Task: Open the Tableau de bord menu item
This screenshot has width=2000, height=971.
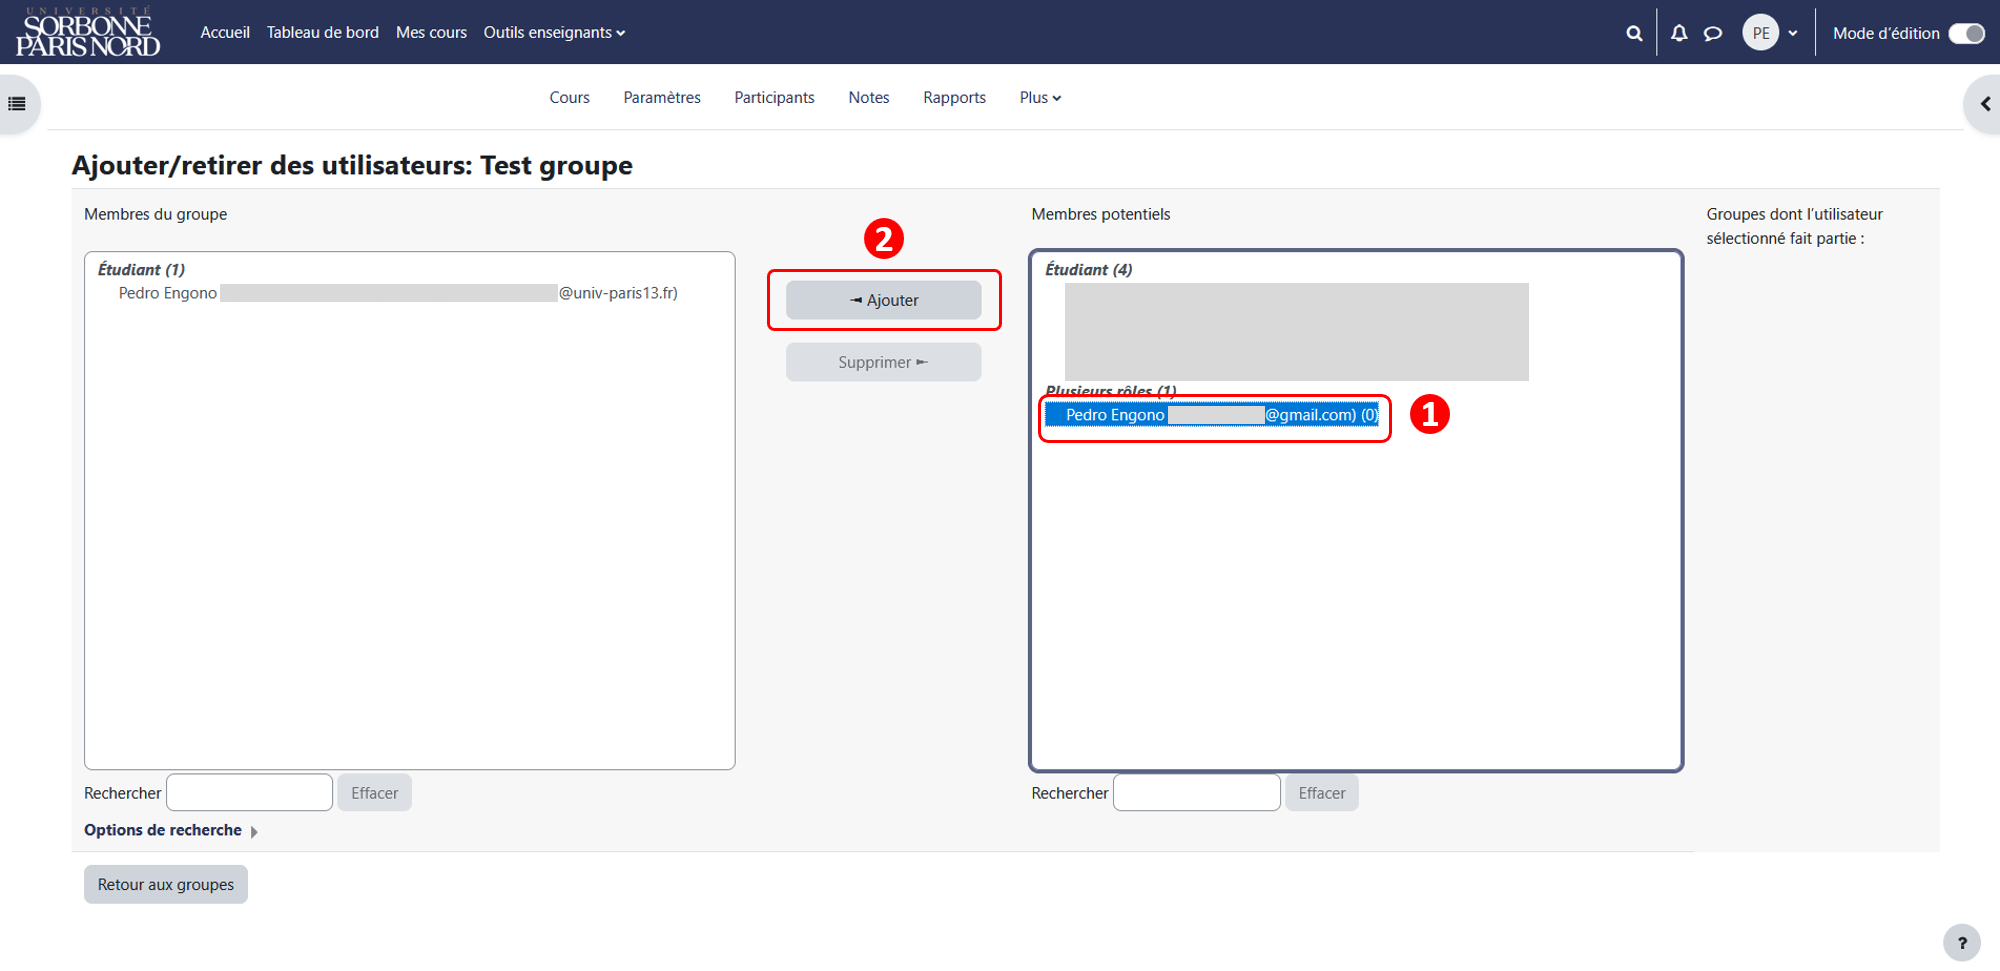Action: (x=322, y=32)
